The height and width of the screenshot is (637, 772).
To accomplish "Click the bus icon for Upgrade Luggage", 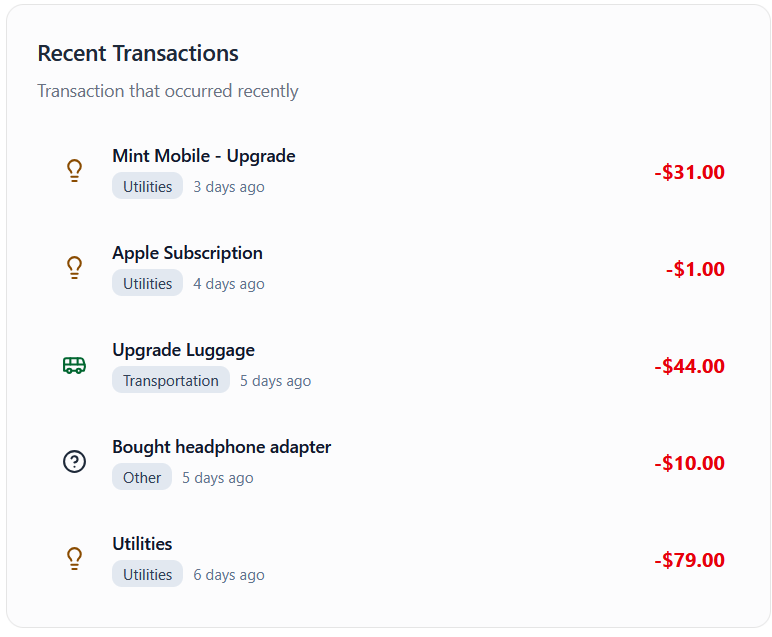I will 74,365.
